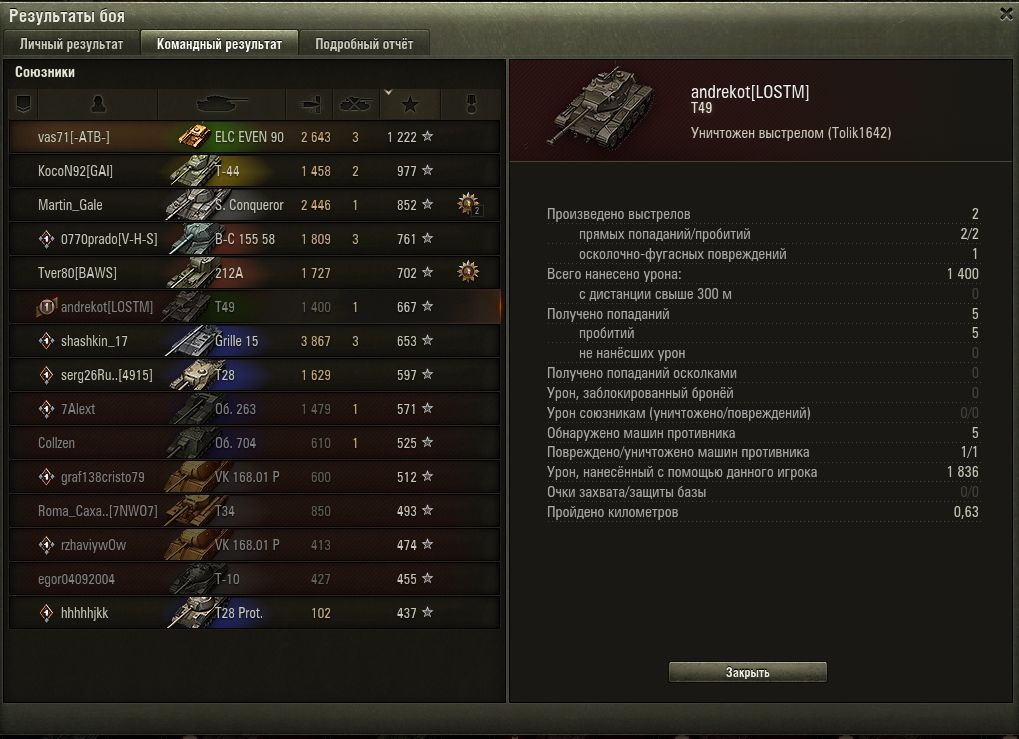This screenshot has height=739, width=1019.
Task: Select vas71[-ATB-] ELC EVEN 90 row
Action: pyautogui.click(x=255, y=136)
